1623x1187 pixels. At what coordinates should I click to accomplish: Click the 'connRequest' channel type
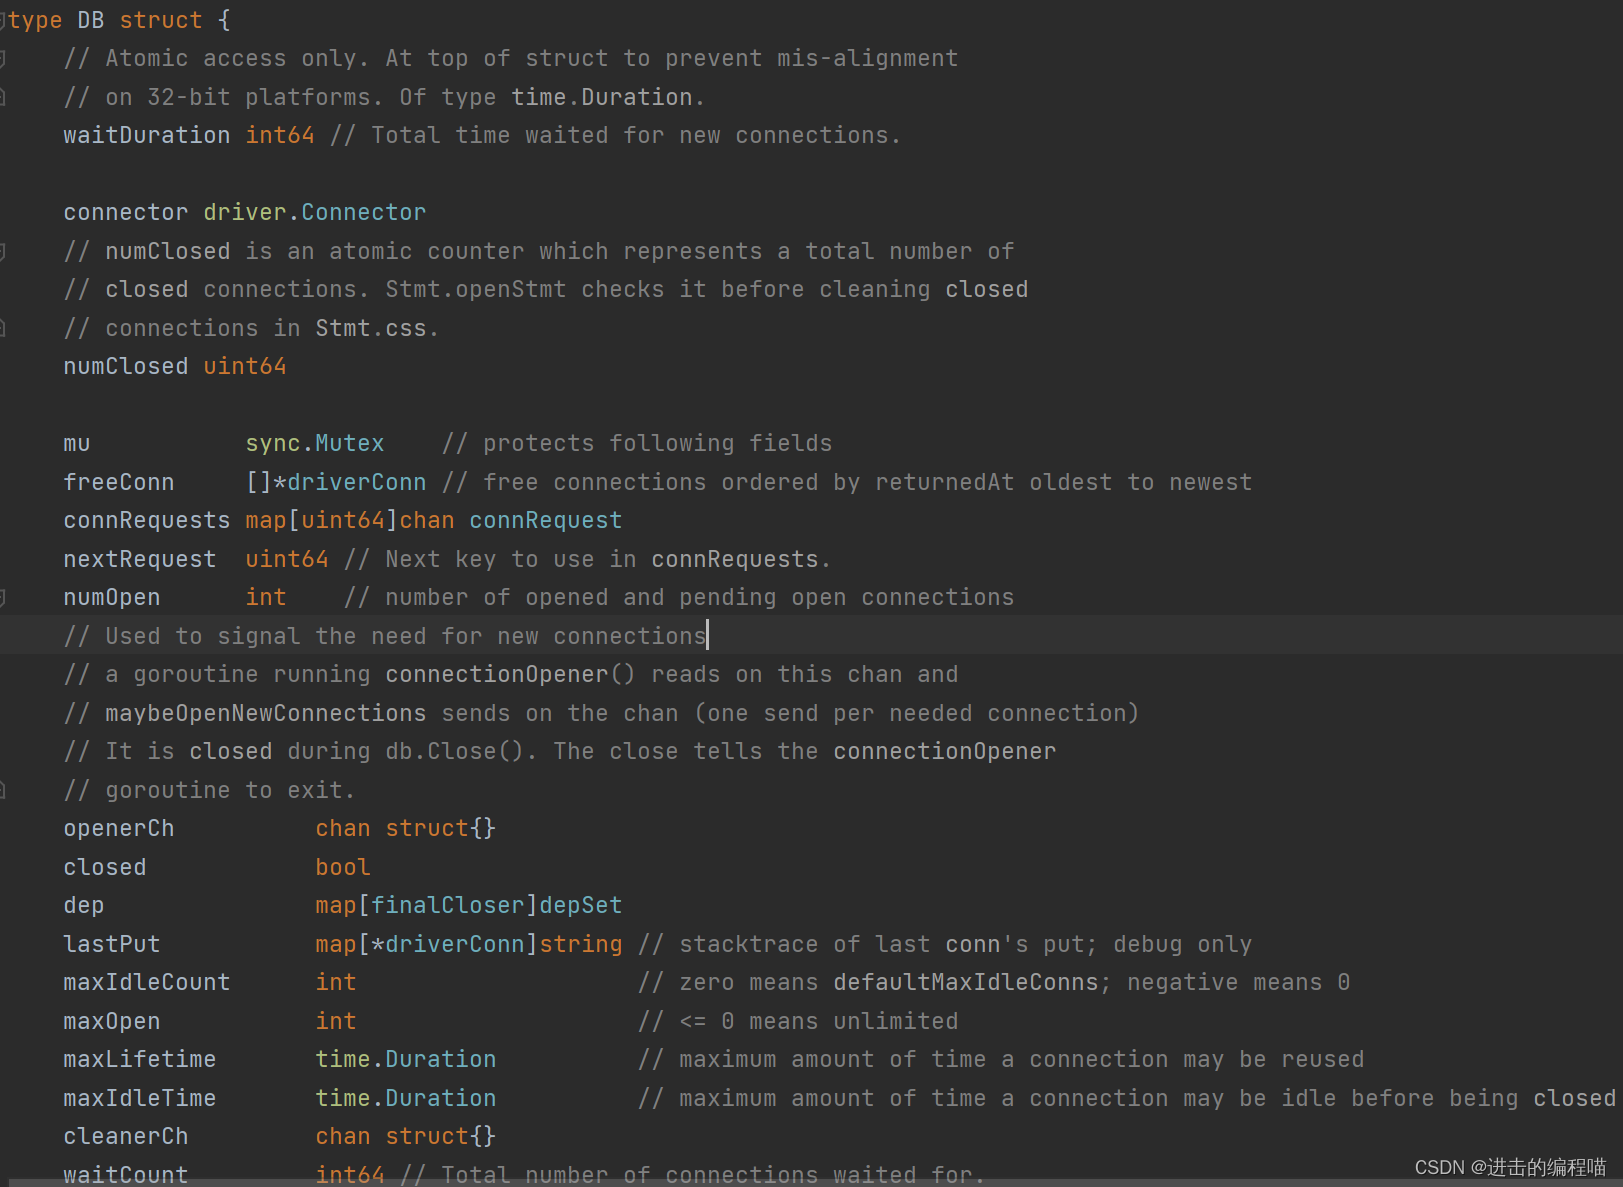pyautogui.click(x=546, y=520)
